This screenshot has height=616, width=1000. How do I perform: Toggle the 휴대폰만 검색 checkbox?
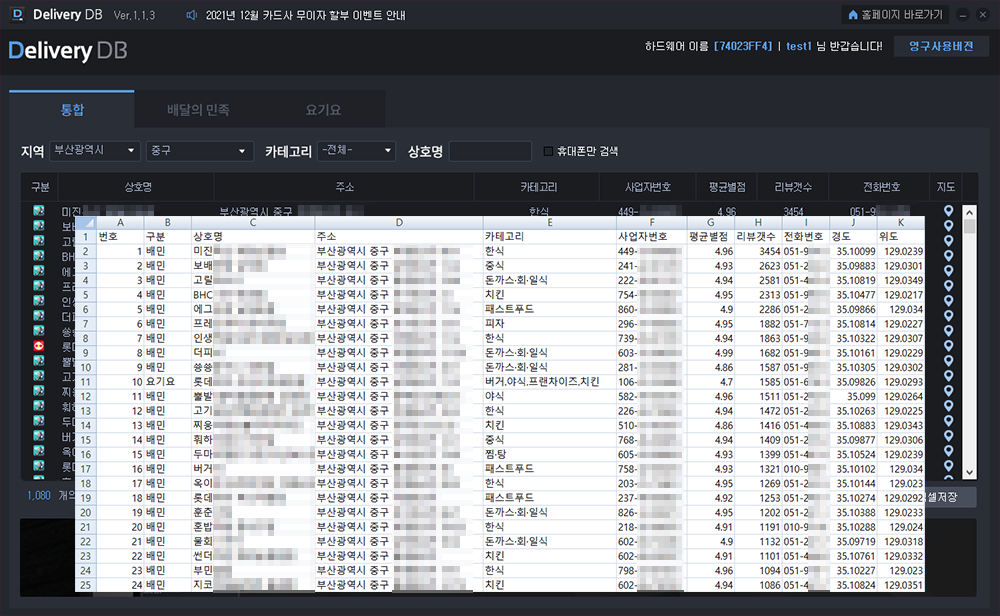[x=548, y=151]
